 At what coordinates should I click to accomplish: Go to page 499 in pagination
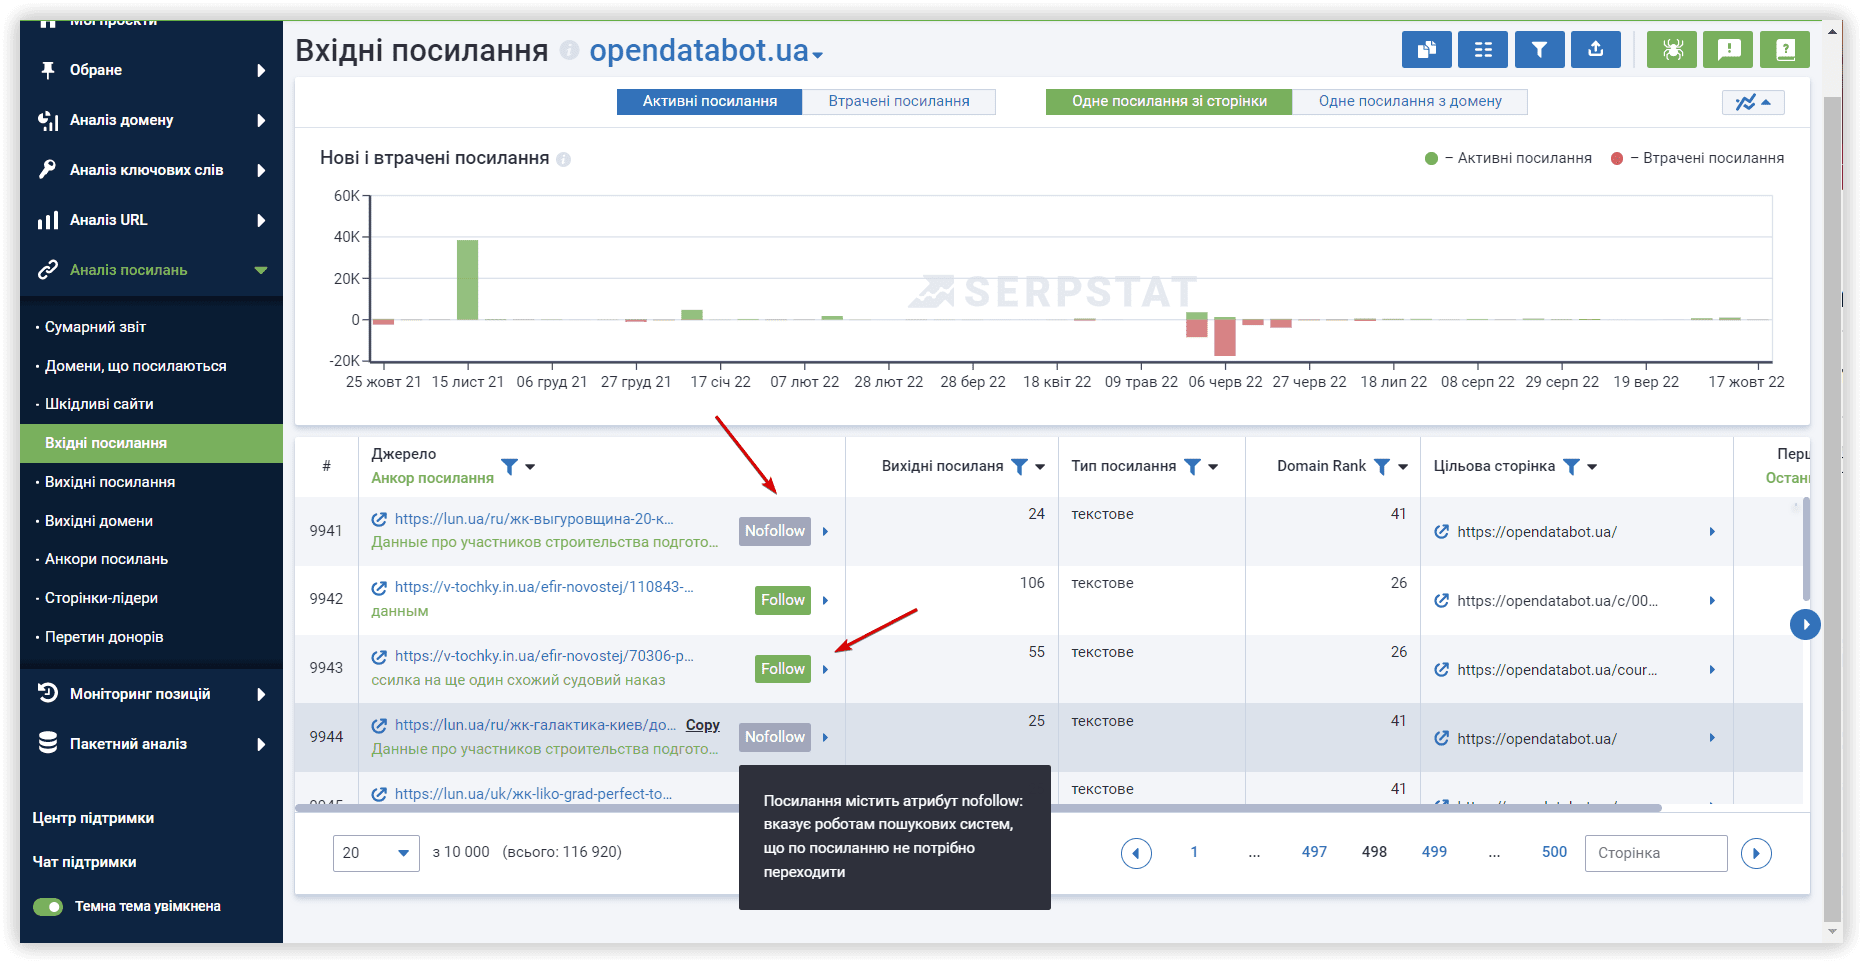(x=1434, y=852)
